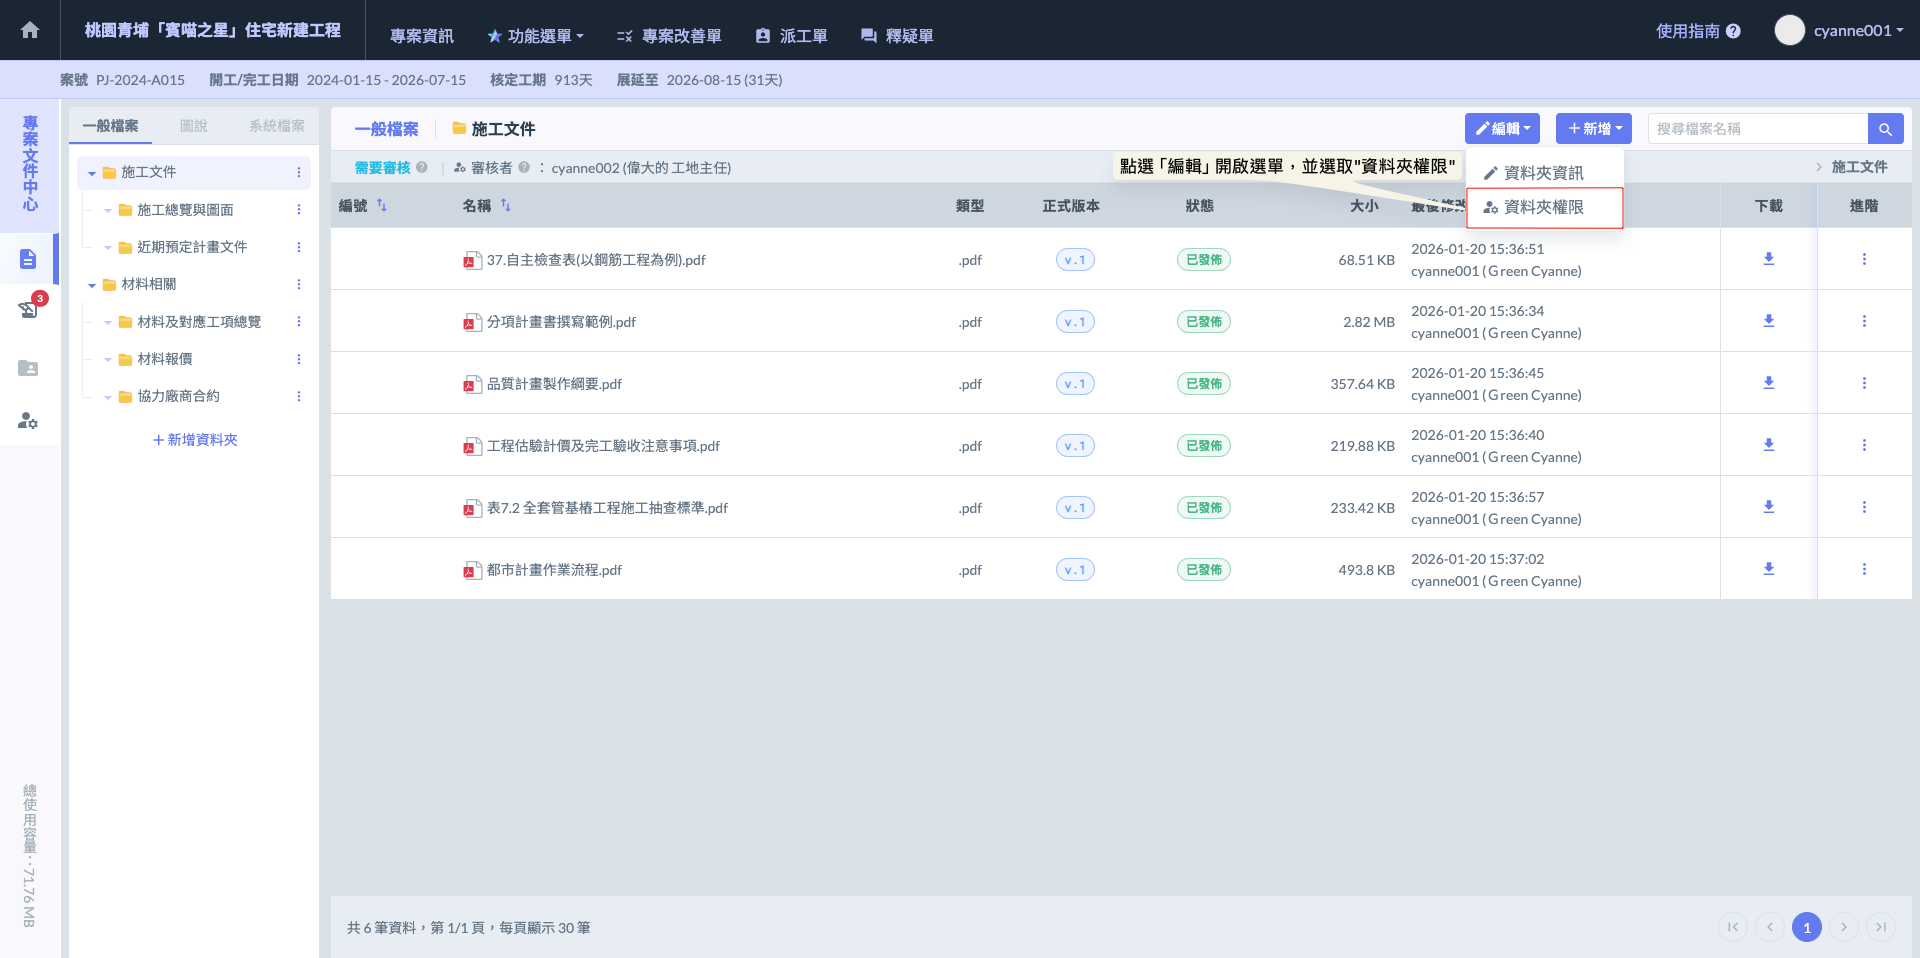Click the notification icon with badge 3
This screenshot has width=1920, height=958.
click(x=28, y=309)
